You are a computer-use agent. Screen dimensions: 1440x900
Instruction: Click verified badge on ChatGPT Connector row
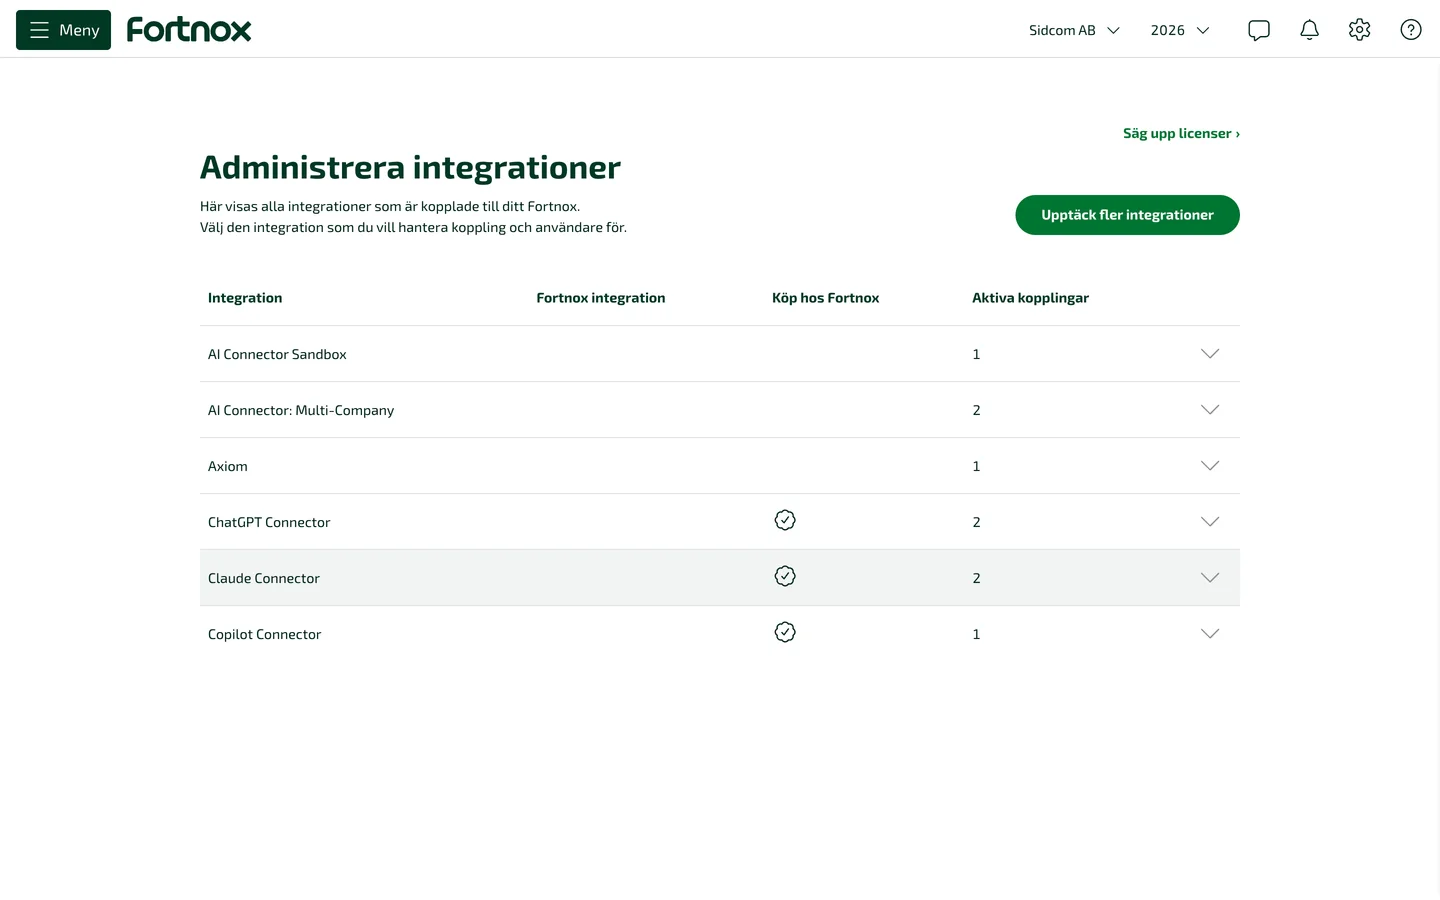click(785, 520)
